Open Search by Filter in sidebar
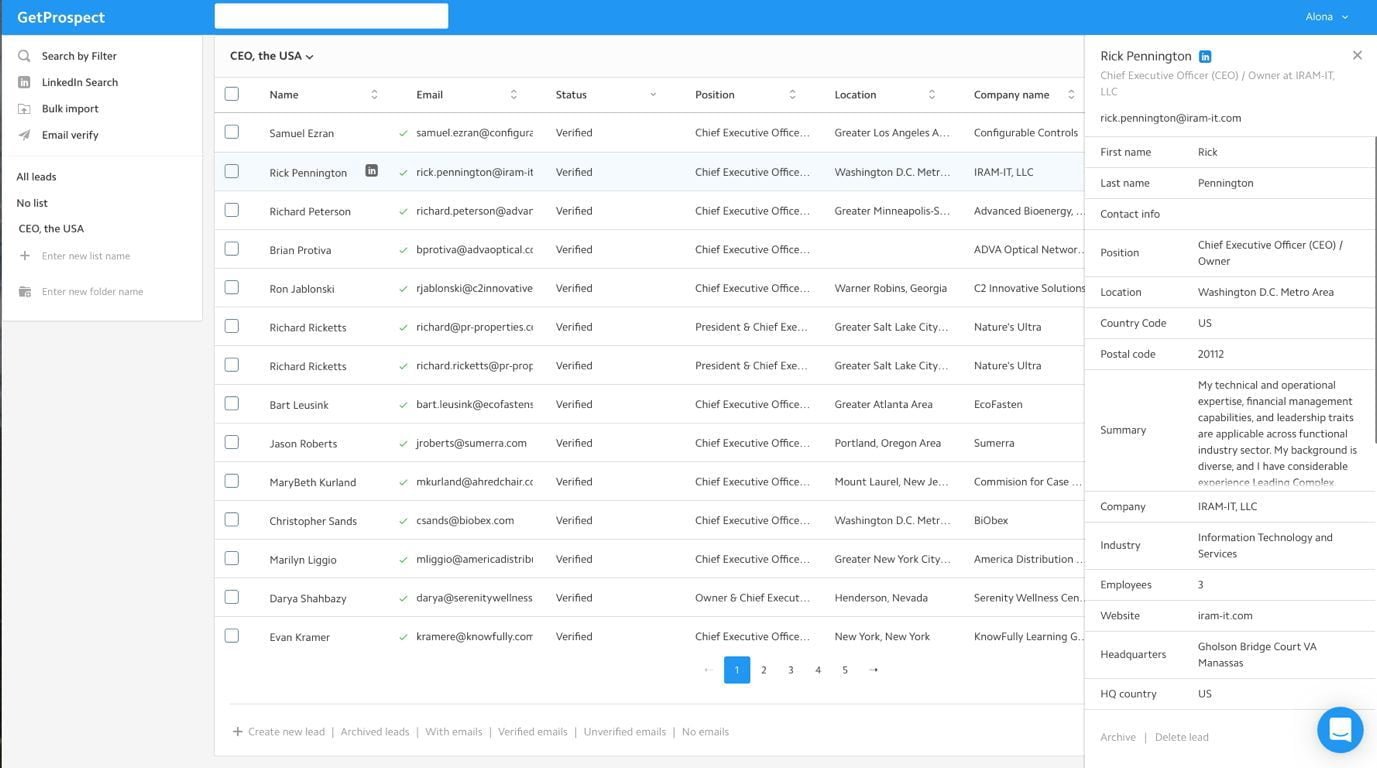This screenshot has width=1377, height=768. tap(79, 56)
